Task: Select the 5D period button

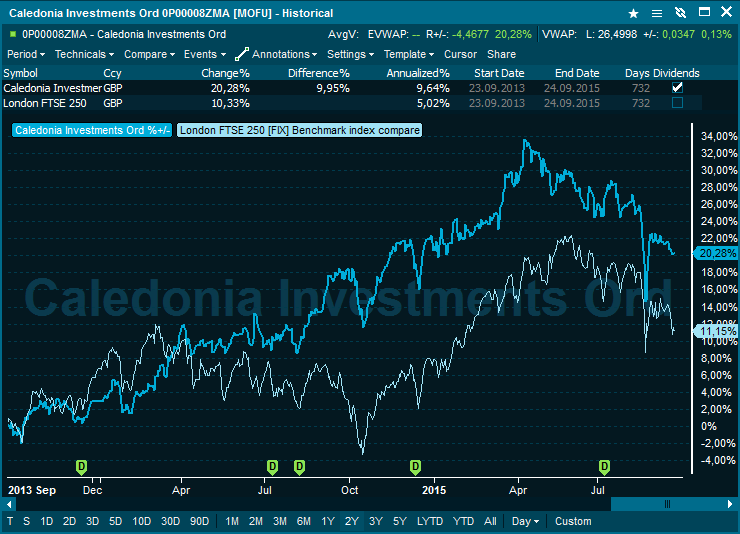Action: click(x=115, y=521)
